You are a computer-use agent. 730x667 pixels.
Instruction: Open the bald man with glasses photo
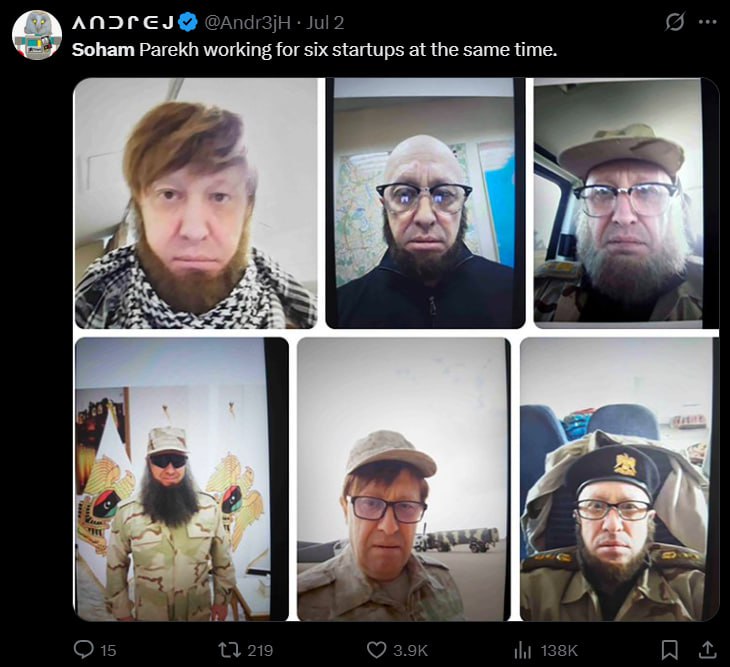[426, 203]
